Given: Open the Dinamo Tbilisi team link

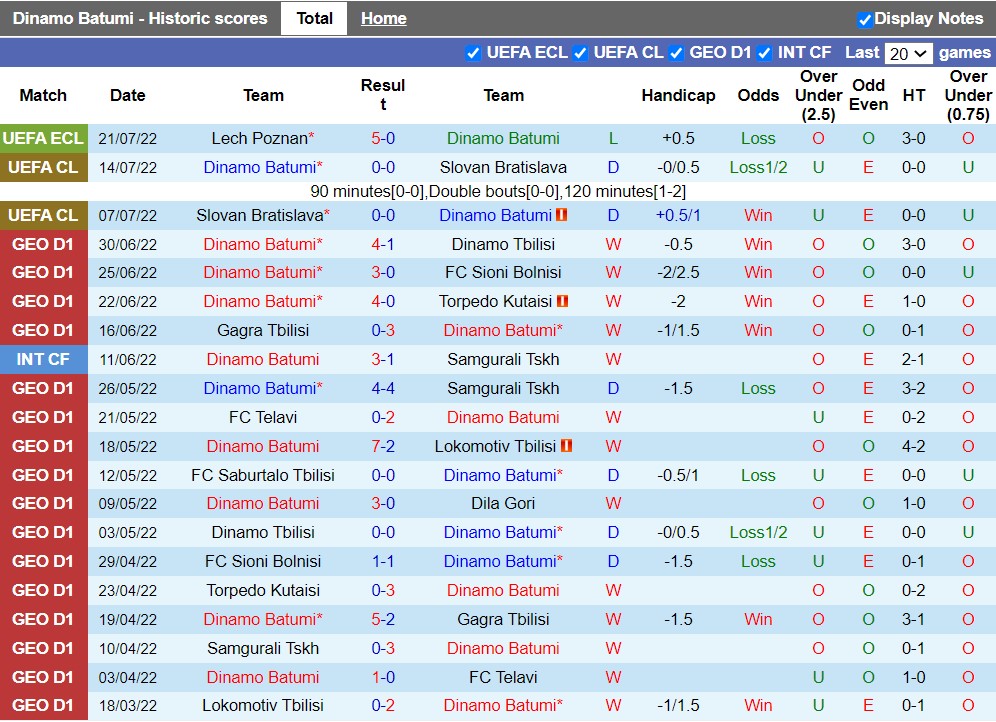Looking at the screenshot, I should (x=503, y=244).
